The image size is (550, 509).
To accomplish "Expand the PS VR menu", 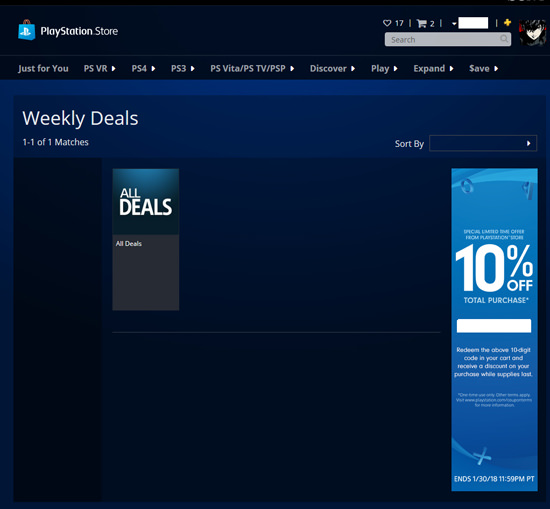I will click(100, 68).
